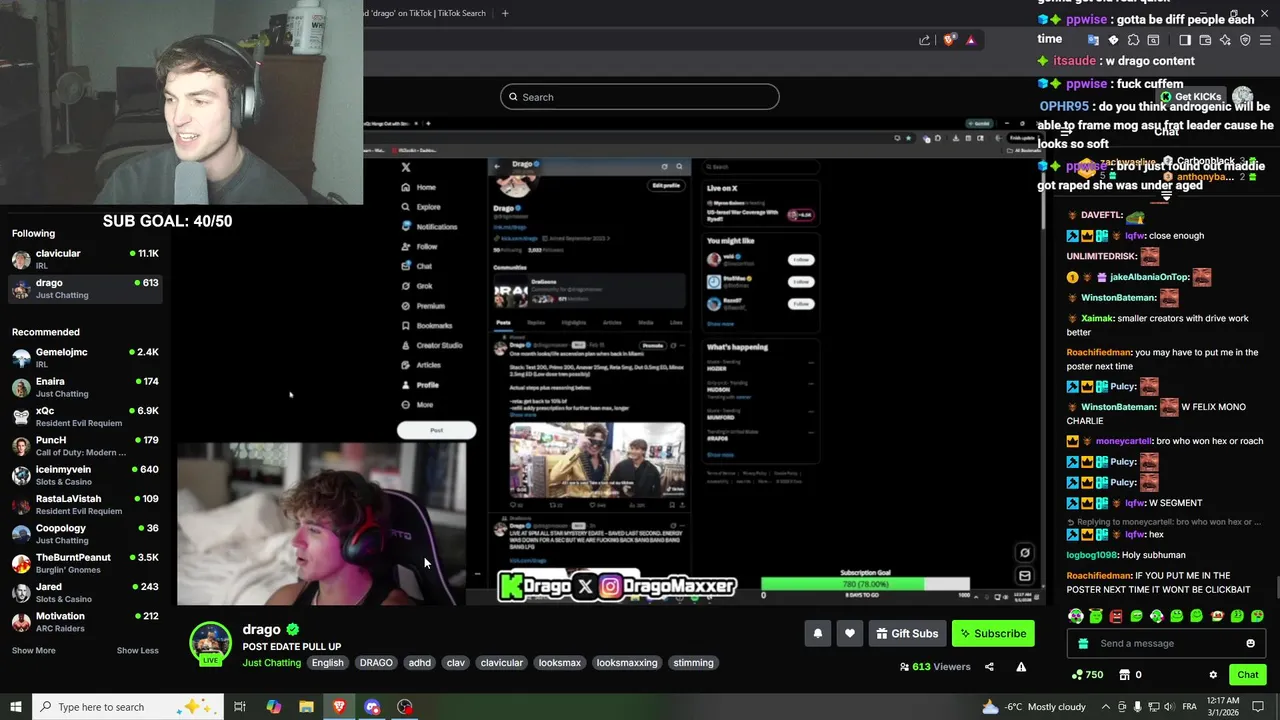
Task: Select the DRAGO tag
Action: click(376, 663)
